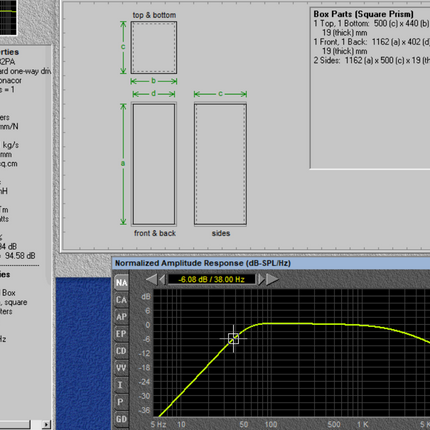The image size is (430, 430).
Task: Click the large right cursor arrow
Action: click(x=272, y=279)
